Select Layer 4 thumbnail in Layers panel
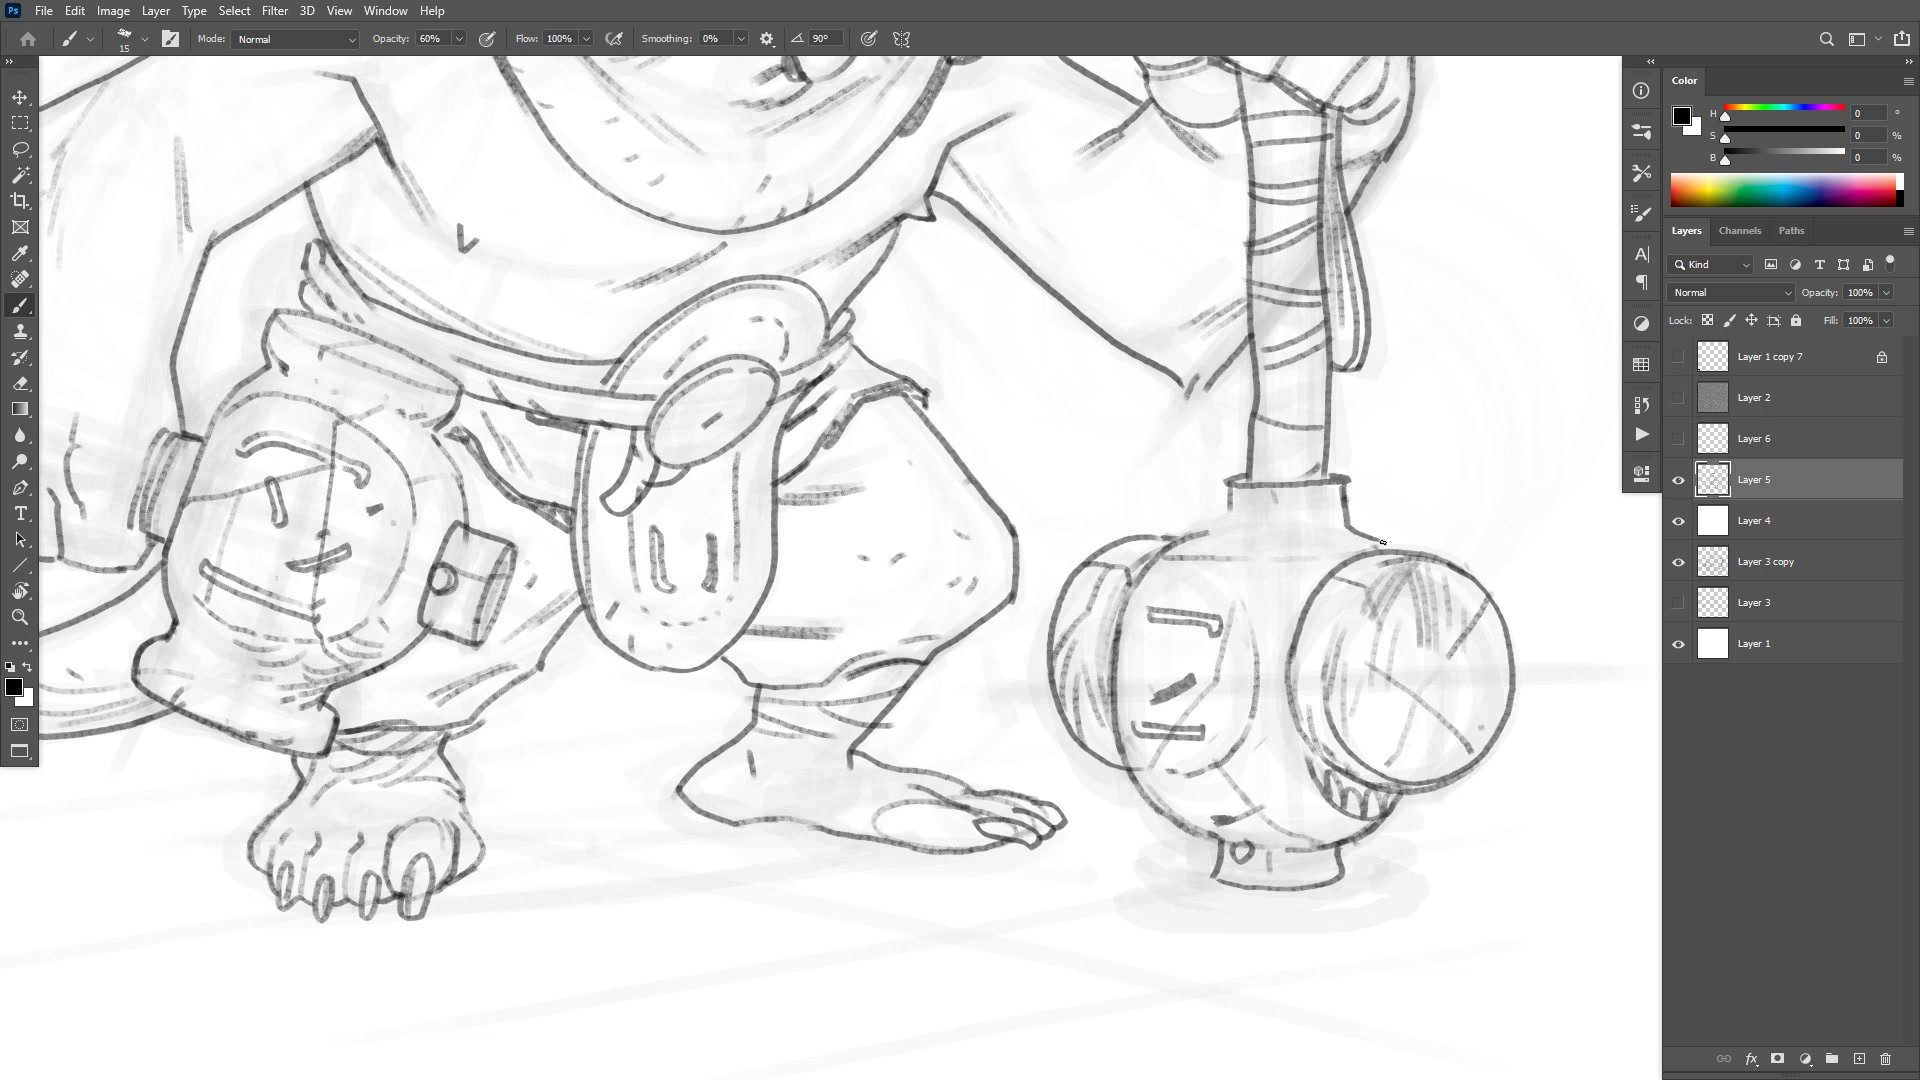The width and height of the screenshot is (1920, 1080). point(1713,521)
